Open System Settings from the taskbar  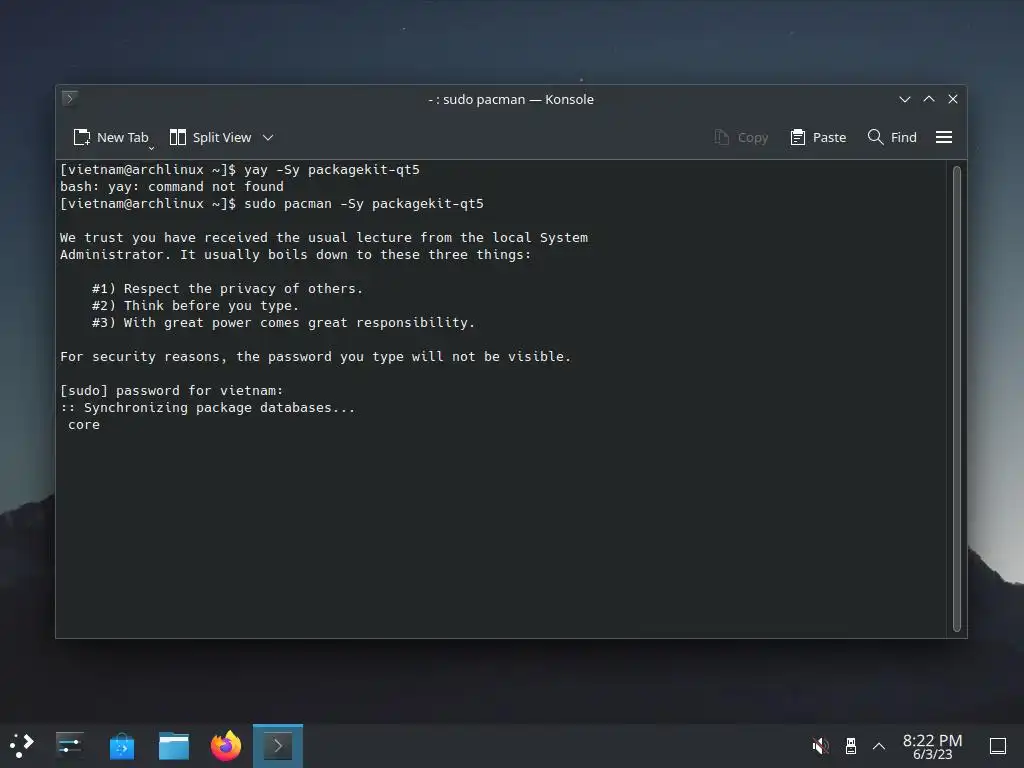[69, 746]
